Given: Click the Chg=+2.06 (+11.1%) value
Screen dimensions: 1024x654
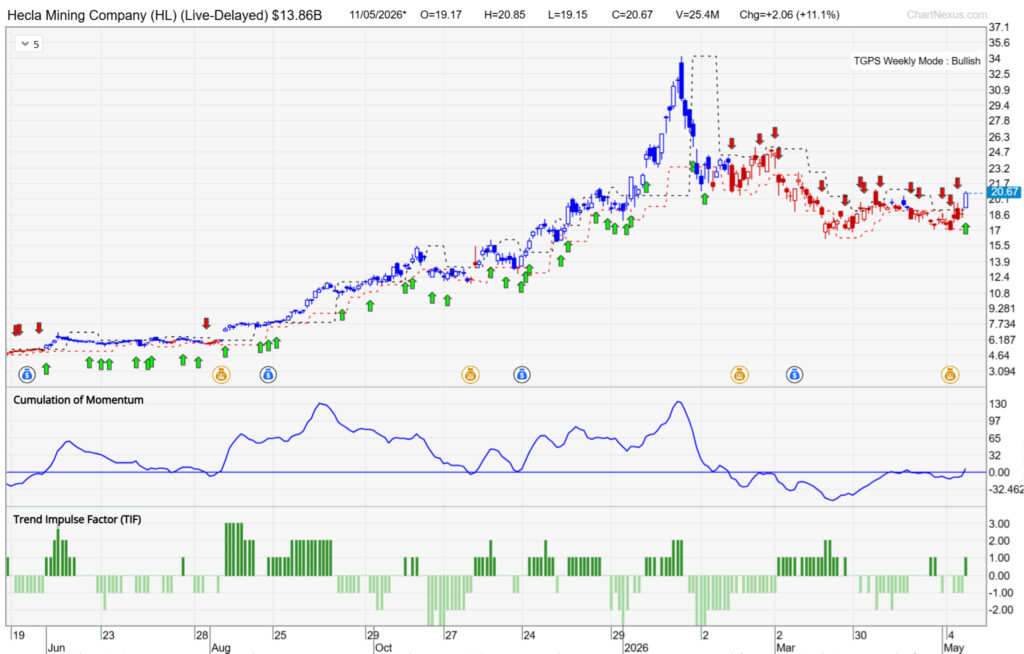Looking at the screenshot, I should (790, 14).
